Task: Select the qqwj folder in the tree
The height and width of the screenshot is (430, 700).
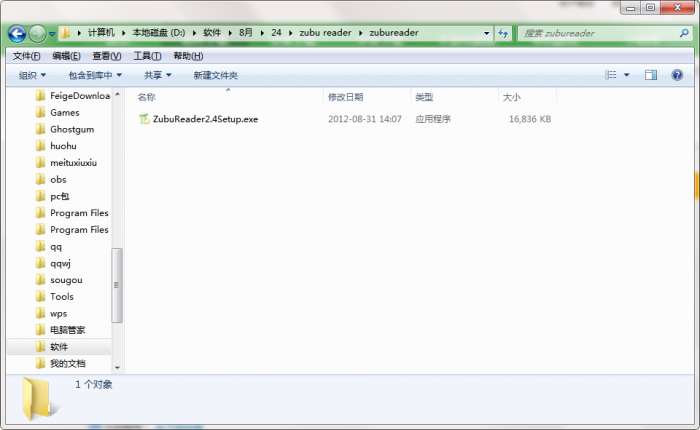Action: pos(60,263)
